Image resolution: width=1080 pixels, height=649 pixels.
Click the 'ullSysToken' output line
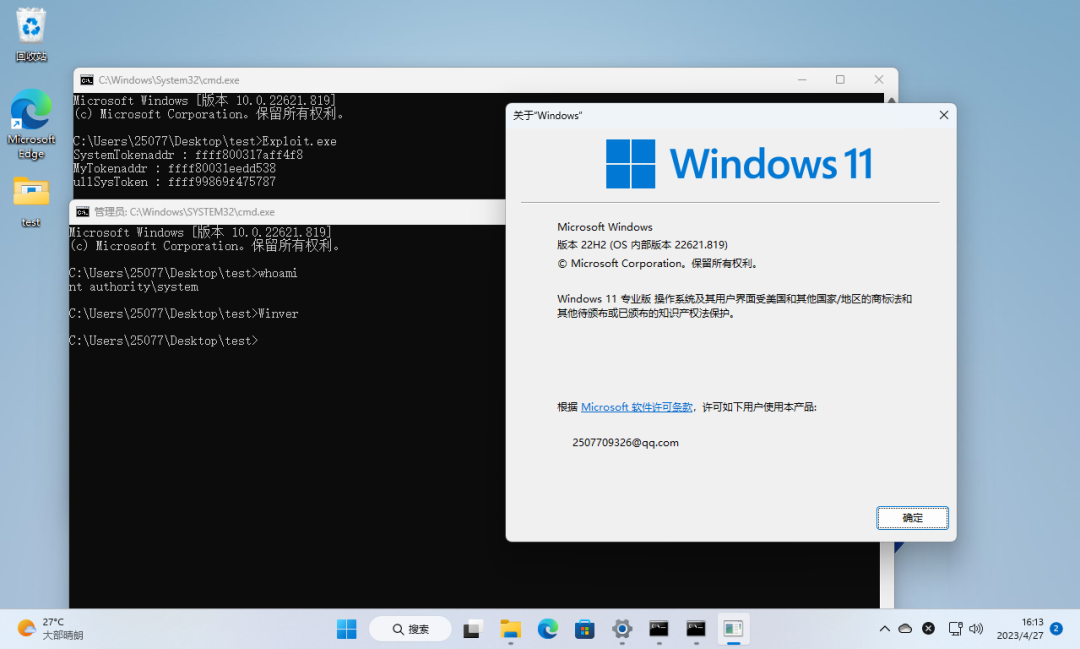174,182
